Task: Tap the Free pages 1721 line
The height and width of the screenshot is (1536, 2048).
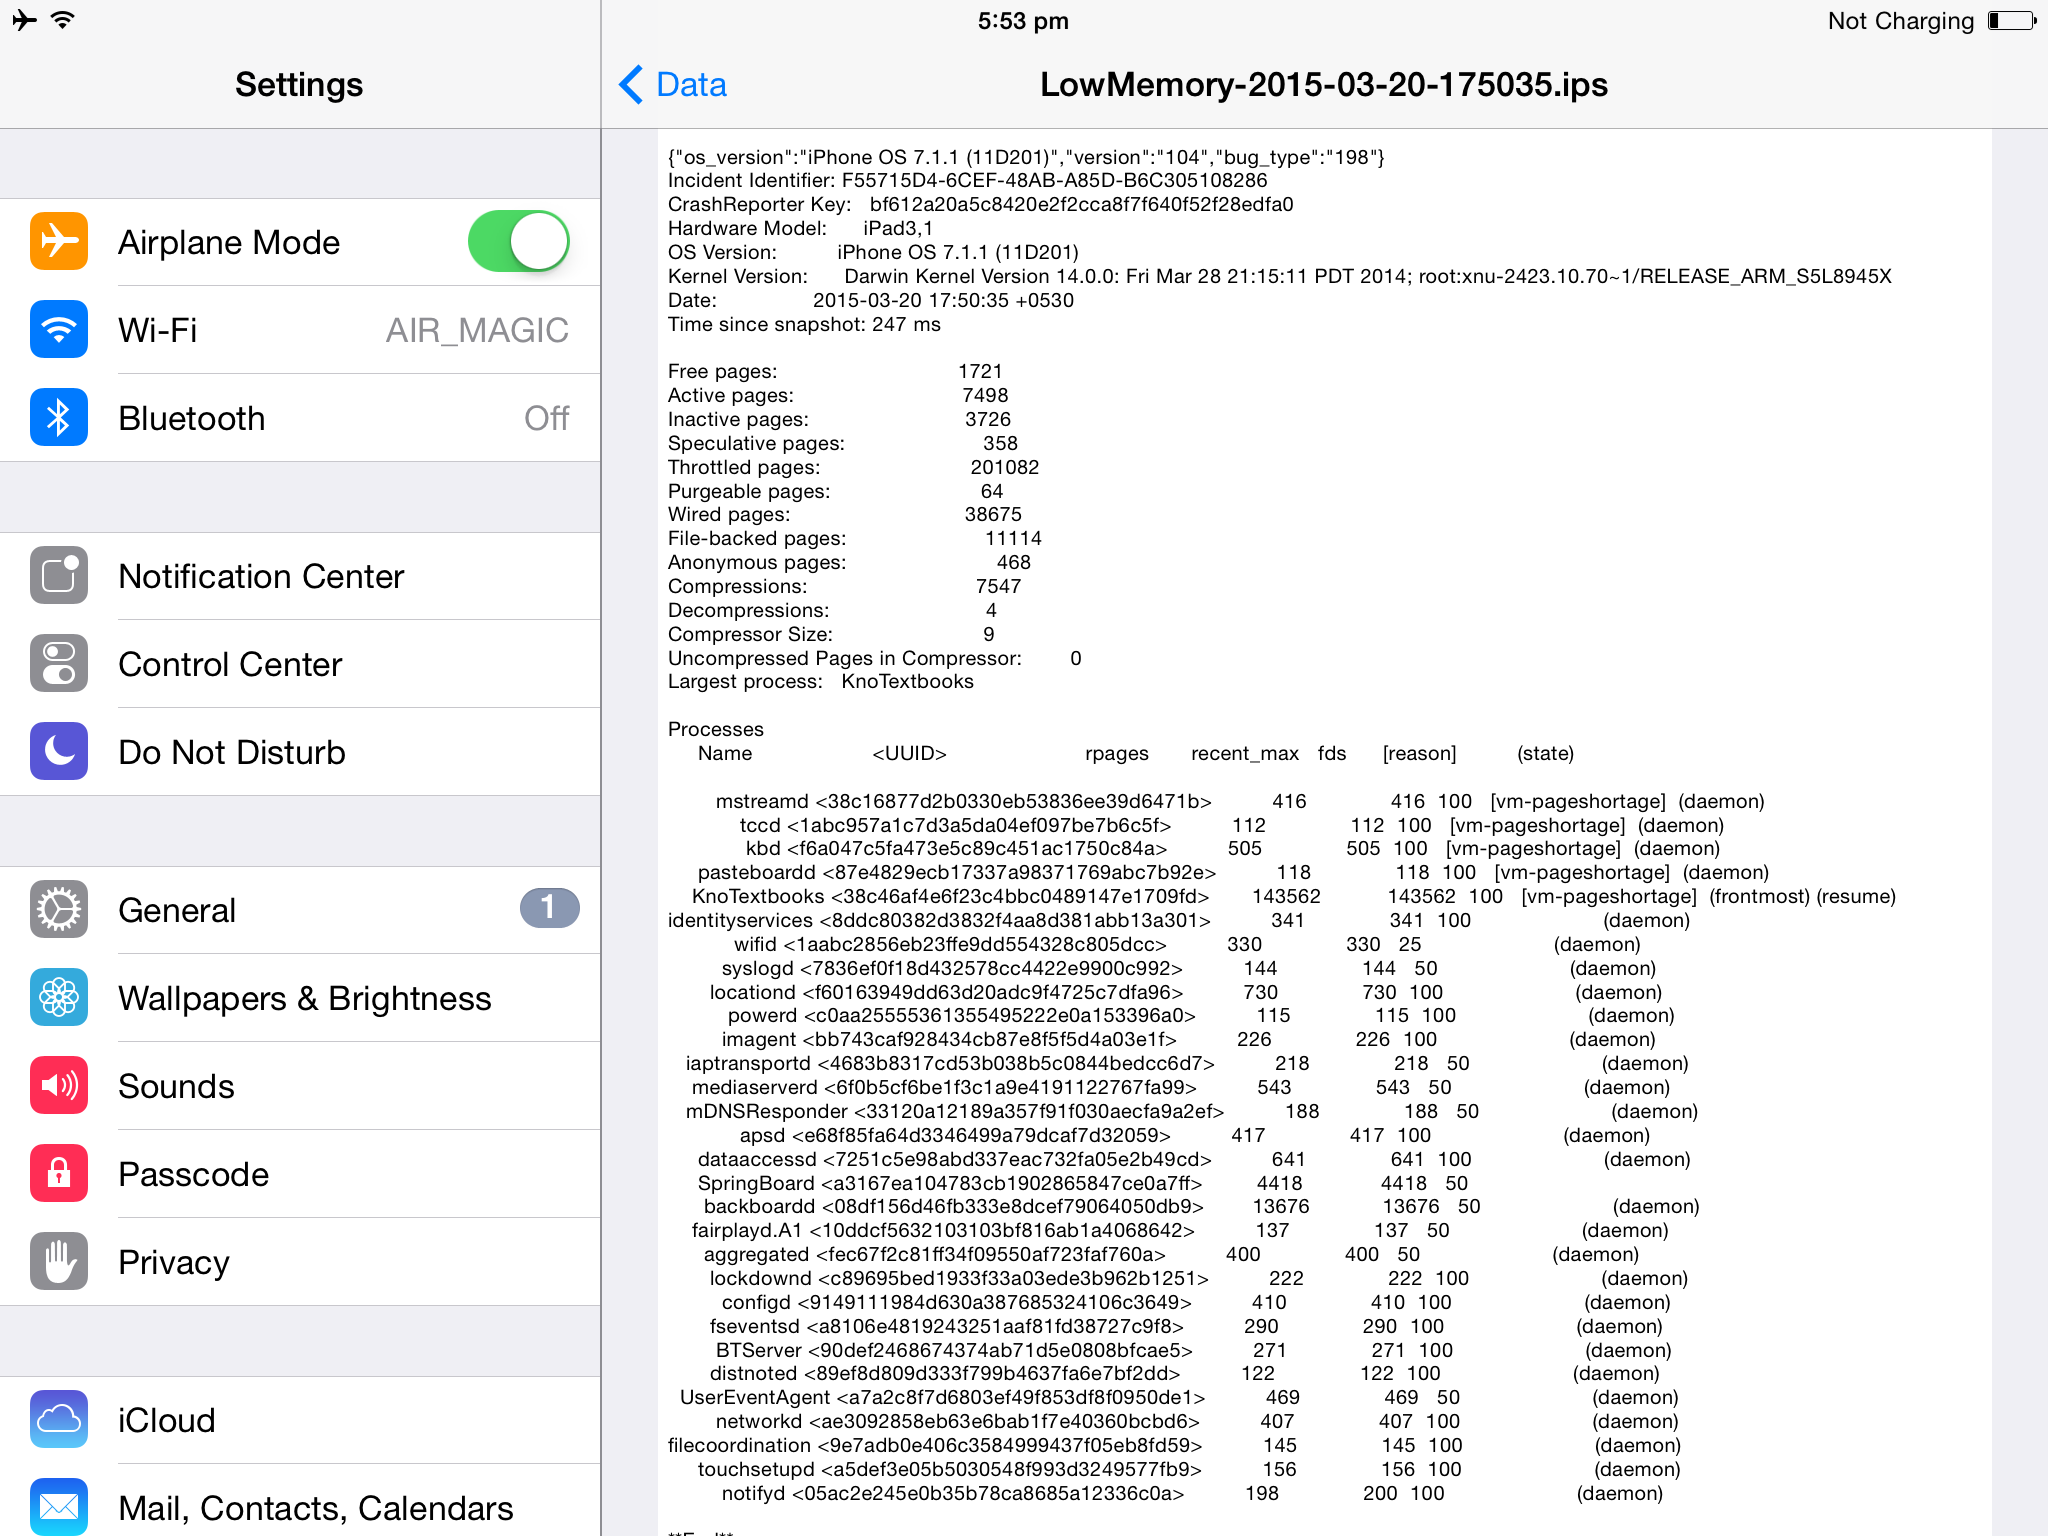Action: [x=835, y=372]
